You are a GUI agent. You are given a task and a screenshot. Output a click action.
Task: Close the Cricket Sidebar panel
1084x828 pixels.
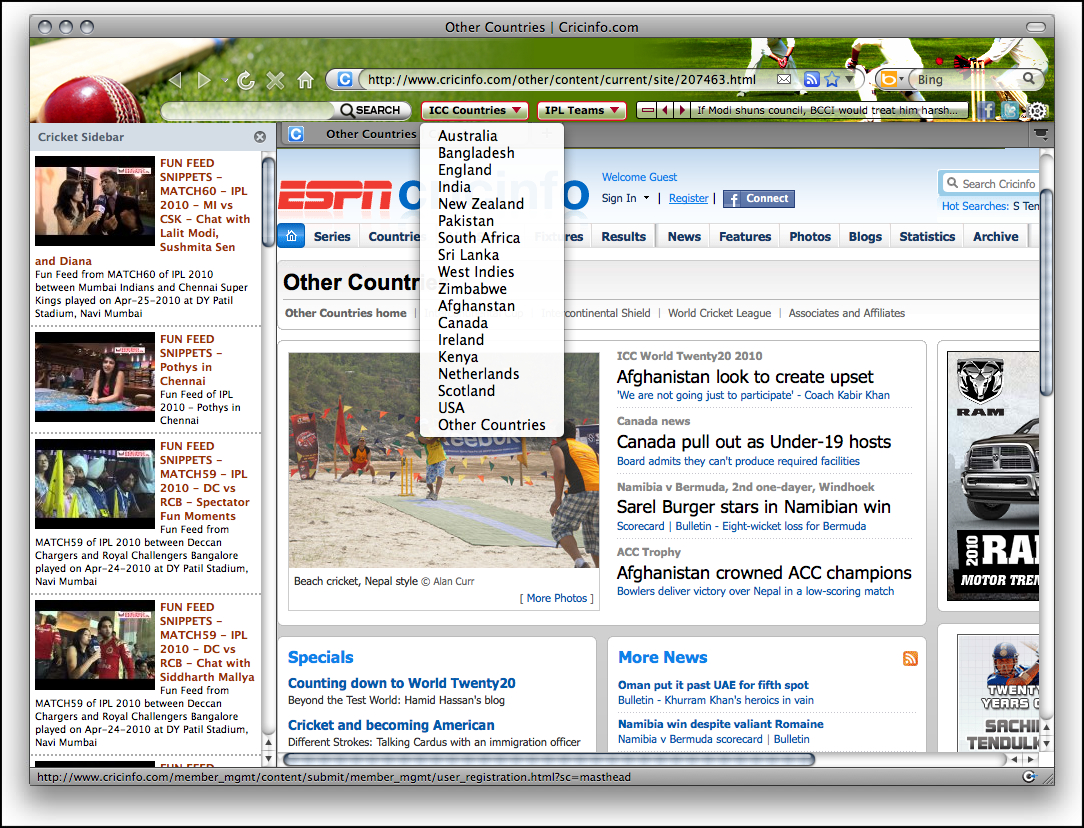click(x=260, y=137)
